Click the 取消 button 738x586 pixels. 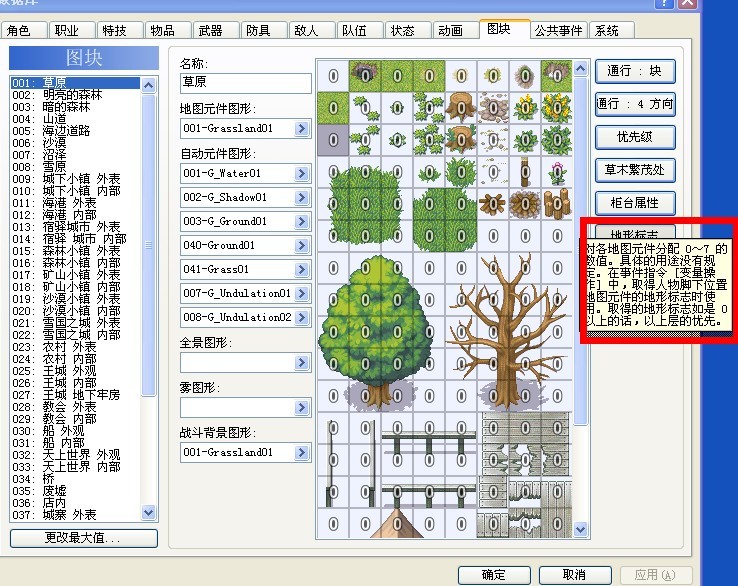(x=575, y=575)
